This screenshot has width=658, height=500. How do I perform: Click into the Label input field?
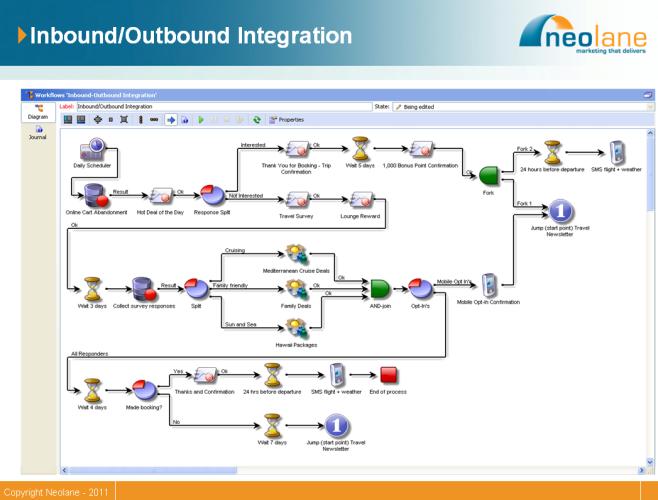pos(222,106)
